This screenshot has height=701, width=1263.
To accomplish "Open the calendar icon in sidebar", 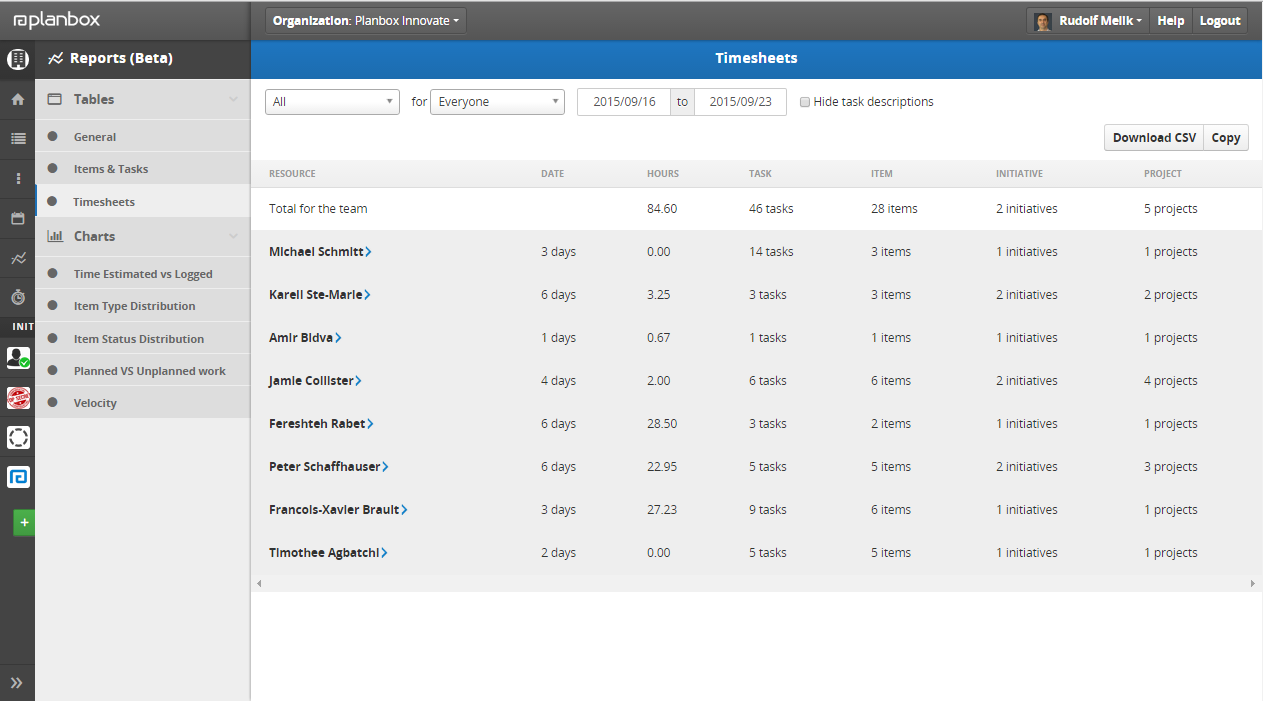I will pos(18,218).
